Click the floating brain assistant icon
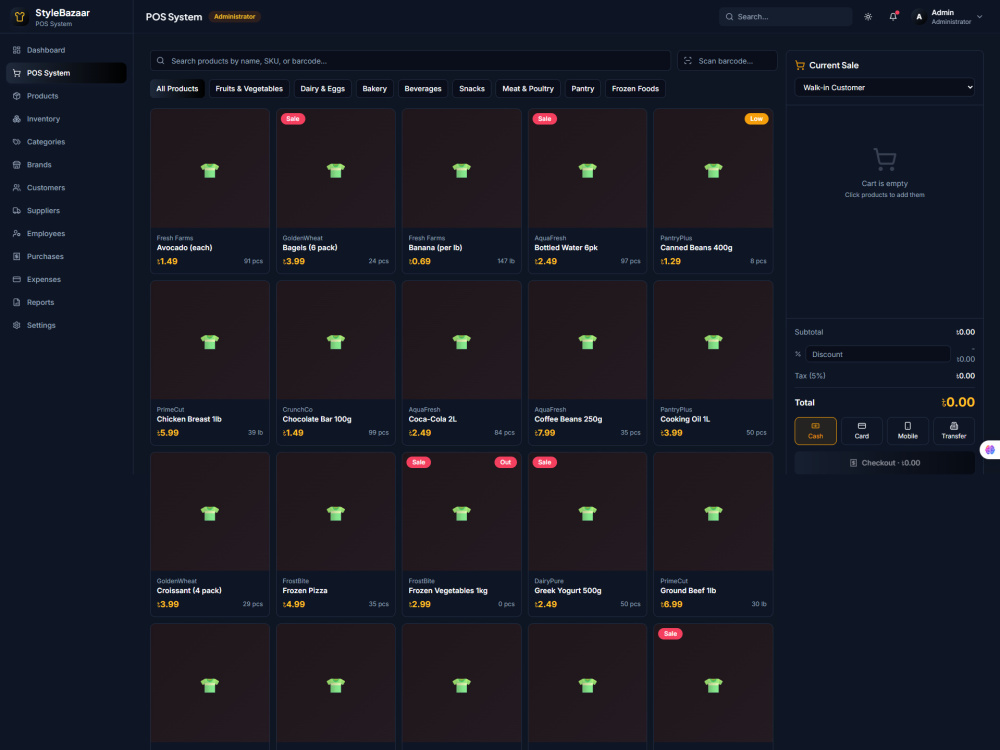1000x750 pixels. click(x=990, y=450)
